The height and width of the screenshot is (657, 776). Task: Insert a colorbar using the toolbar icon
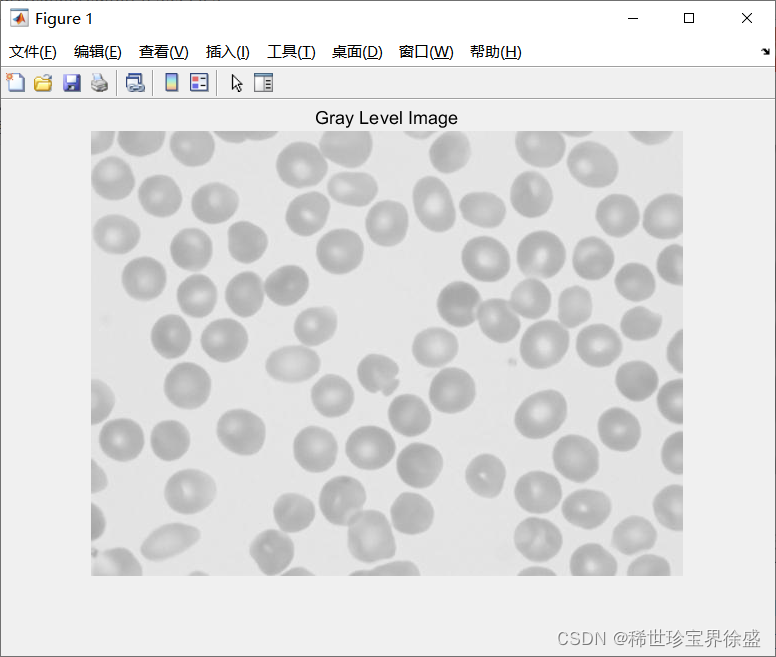tap(172, 83)
